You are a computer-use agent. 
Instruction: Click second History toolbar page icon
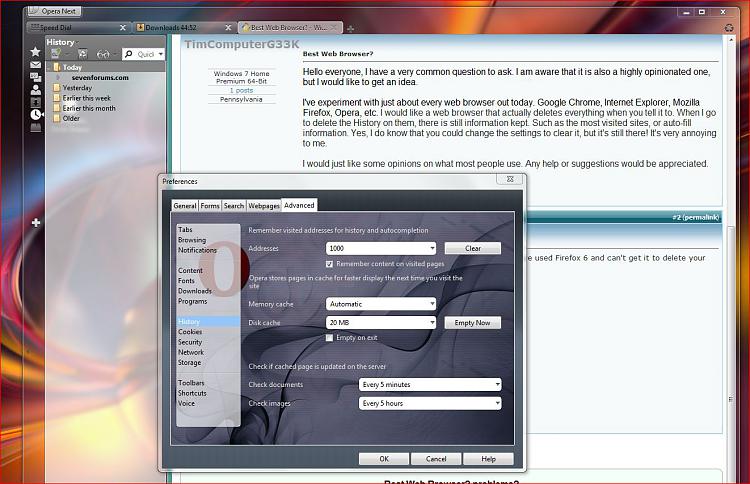82,54
